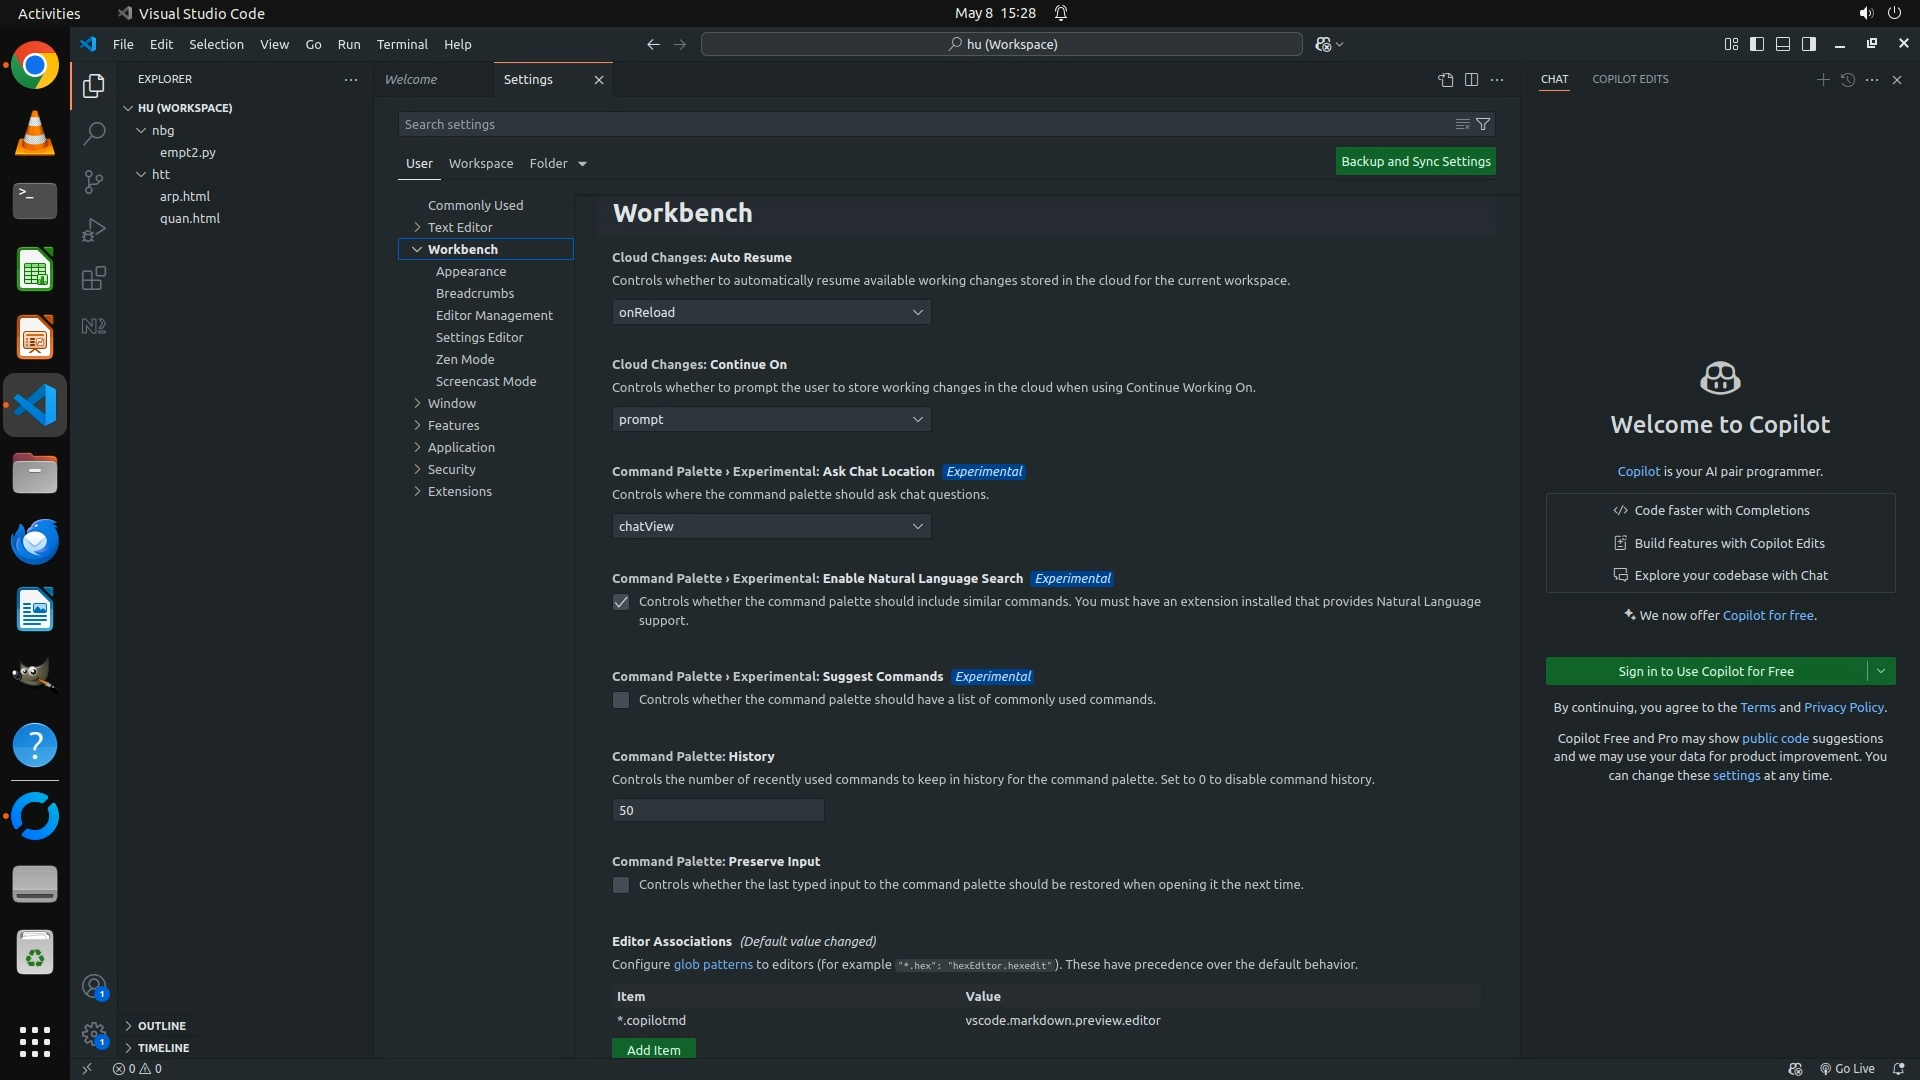Enable Preserve Input checkbox
The height and width of the screenshot is (1080, 1920).
click(621, 885)
